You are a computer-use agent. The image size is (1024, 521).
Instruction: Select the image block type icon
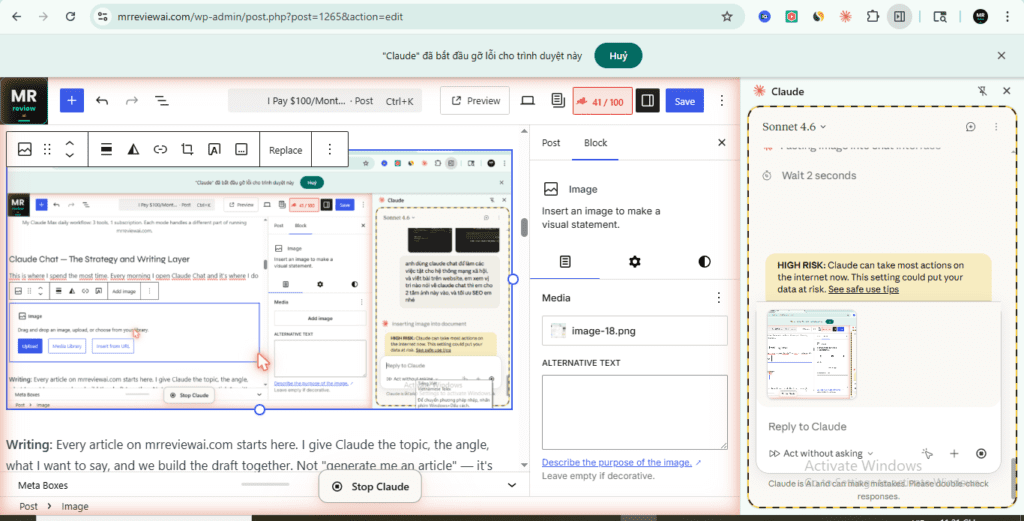(x=25, y=150)
